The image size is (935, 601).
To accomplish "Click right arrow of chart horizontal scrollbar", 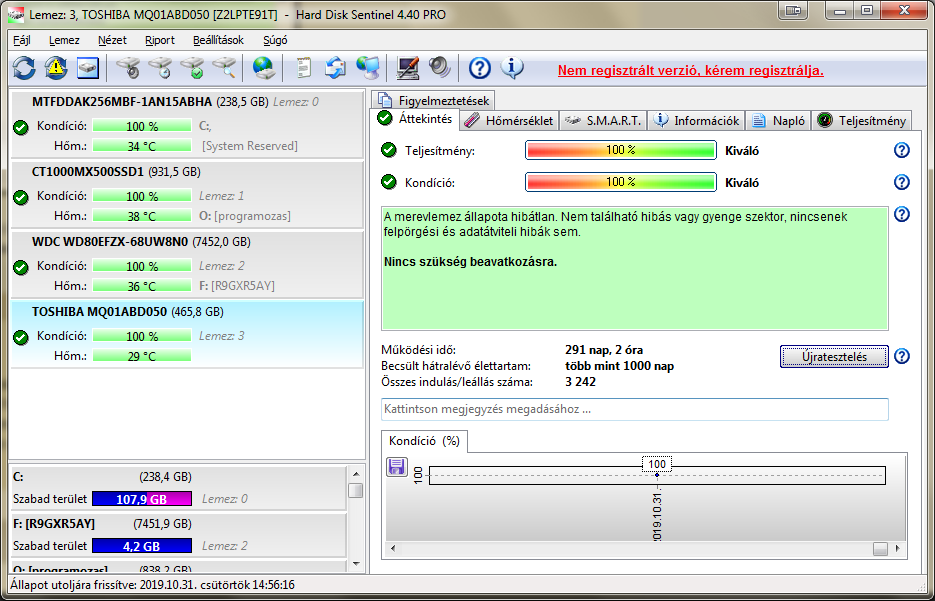I will pos(897,549).
